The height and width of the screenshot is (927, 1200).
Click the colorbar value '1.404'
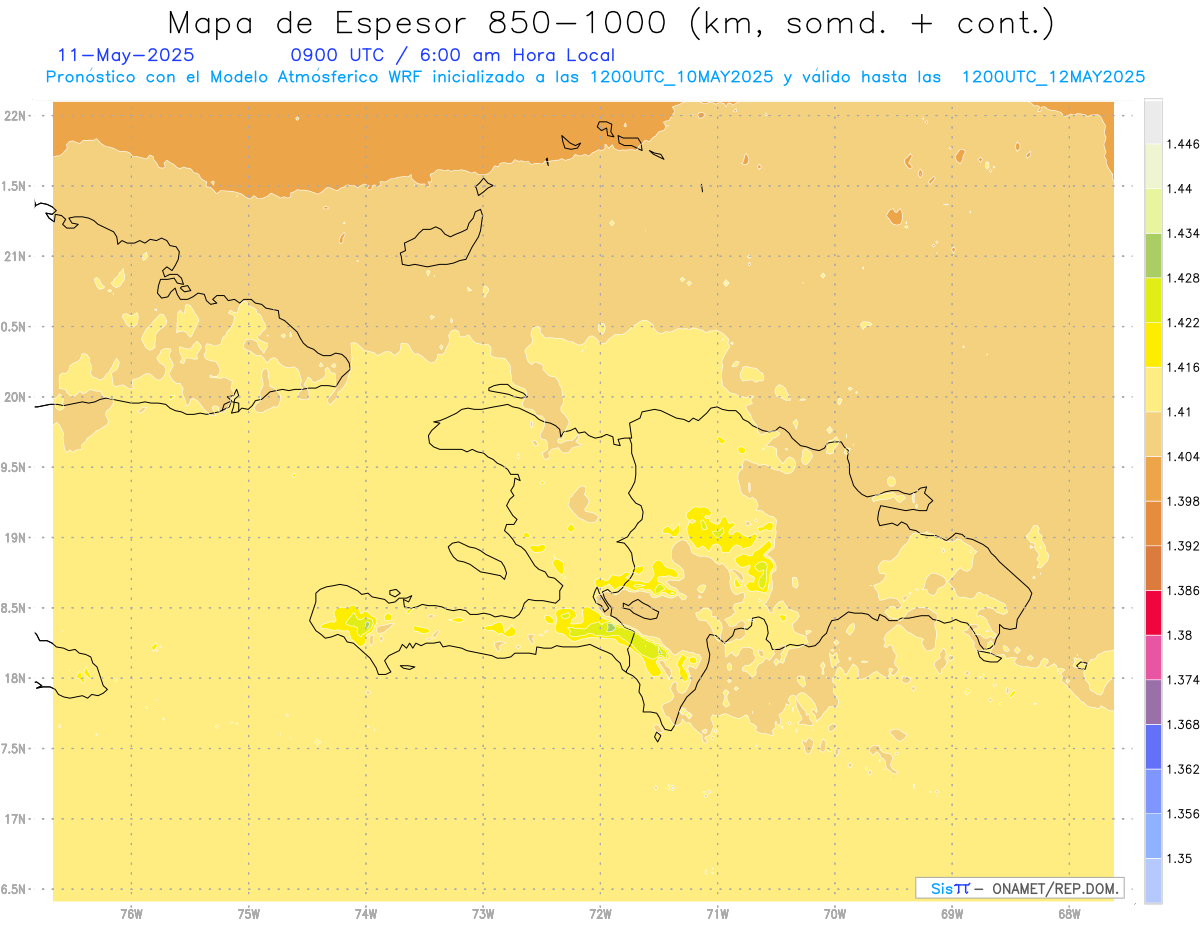click(x=1182, y=457)
